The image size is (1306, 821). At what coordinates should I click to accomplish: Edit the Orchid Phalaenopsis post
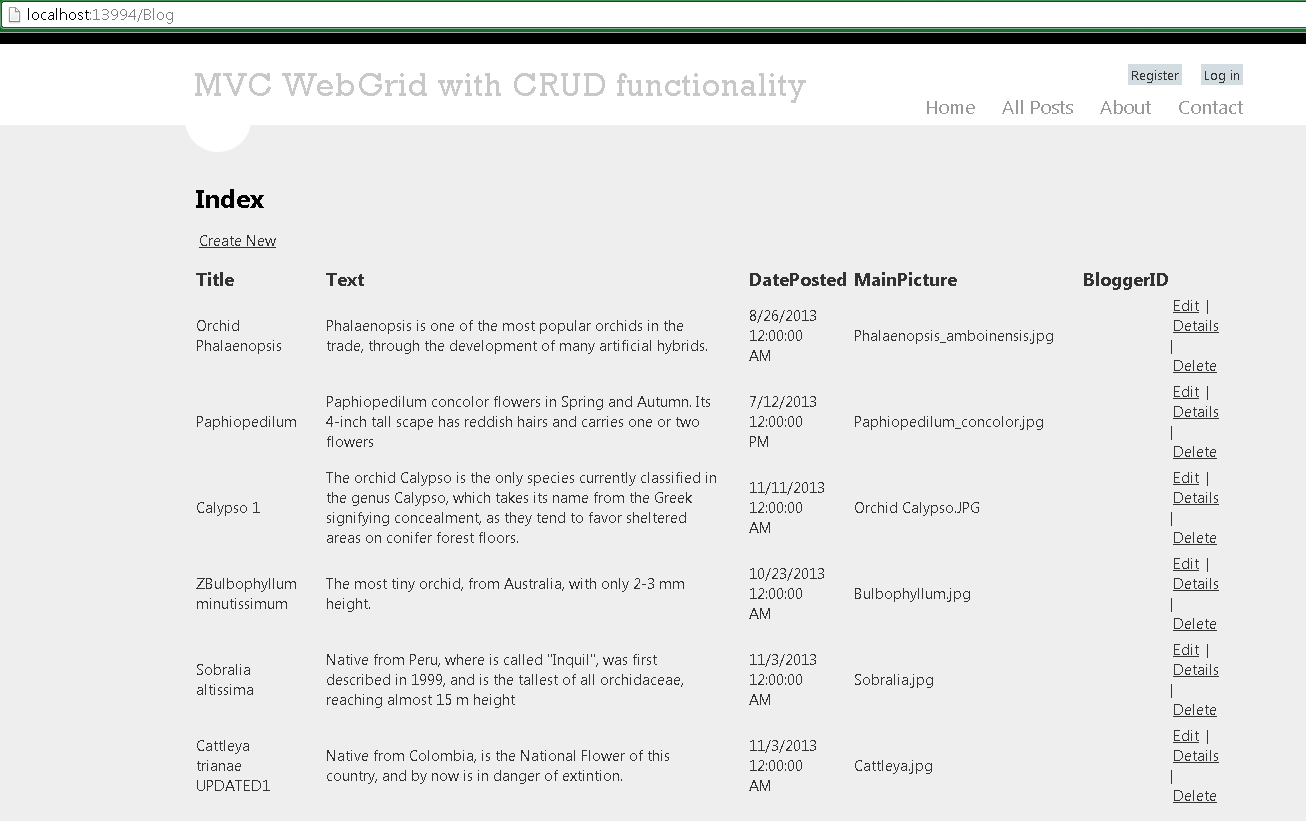[1186, 306]
